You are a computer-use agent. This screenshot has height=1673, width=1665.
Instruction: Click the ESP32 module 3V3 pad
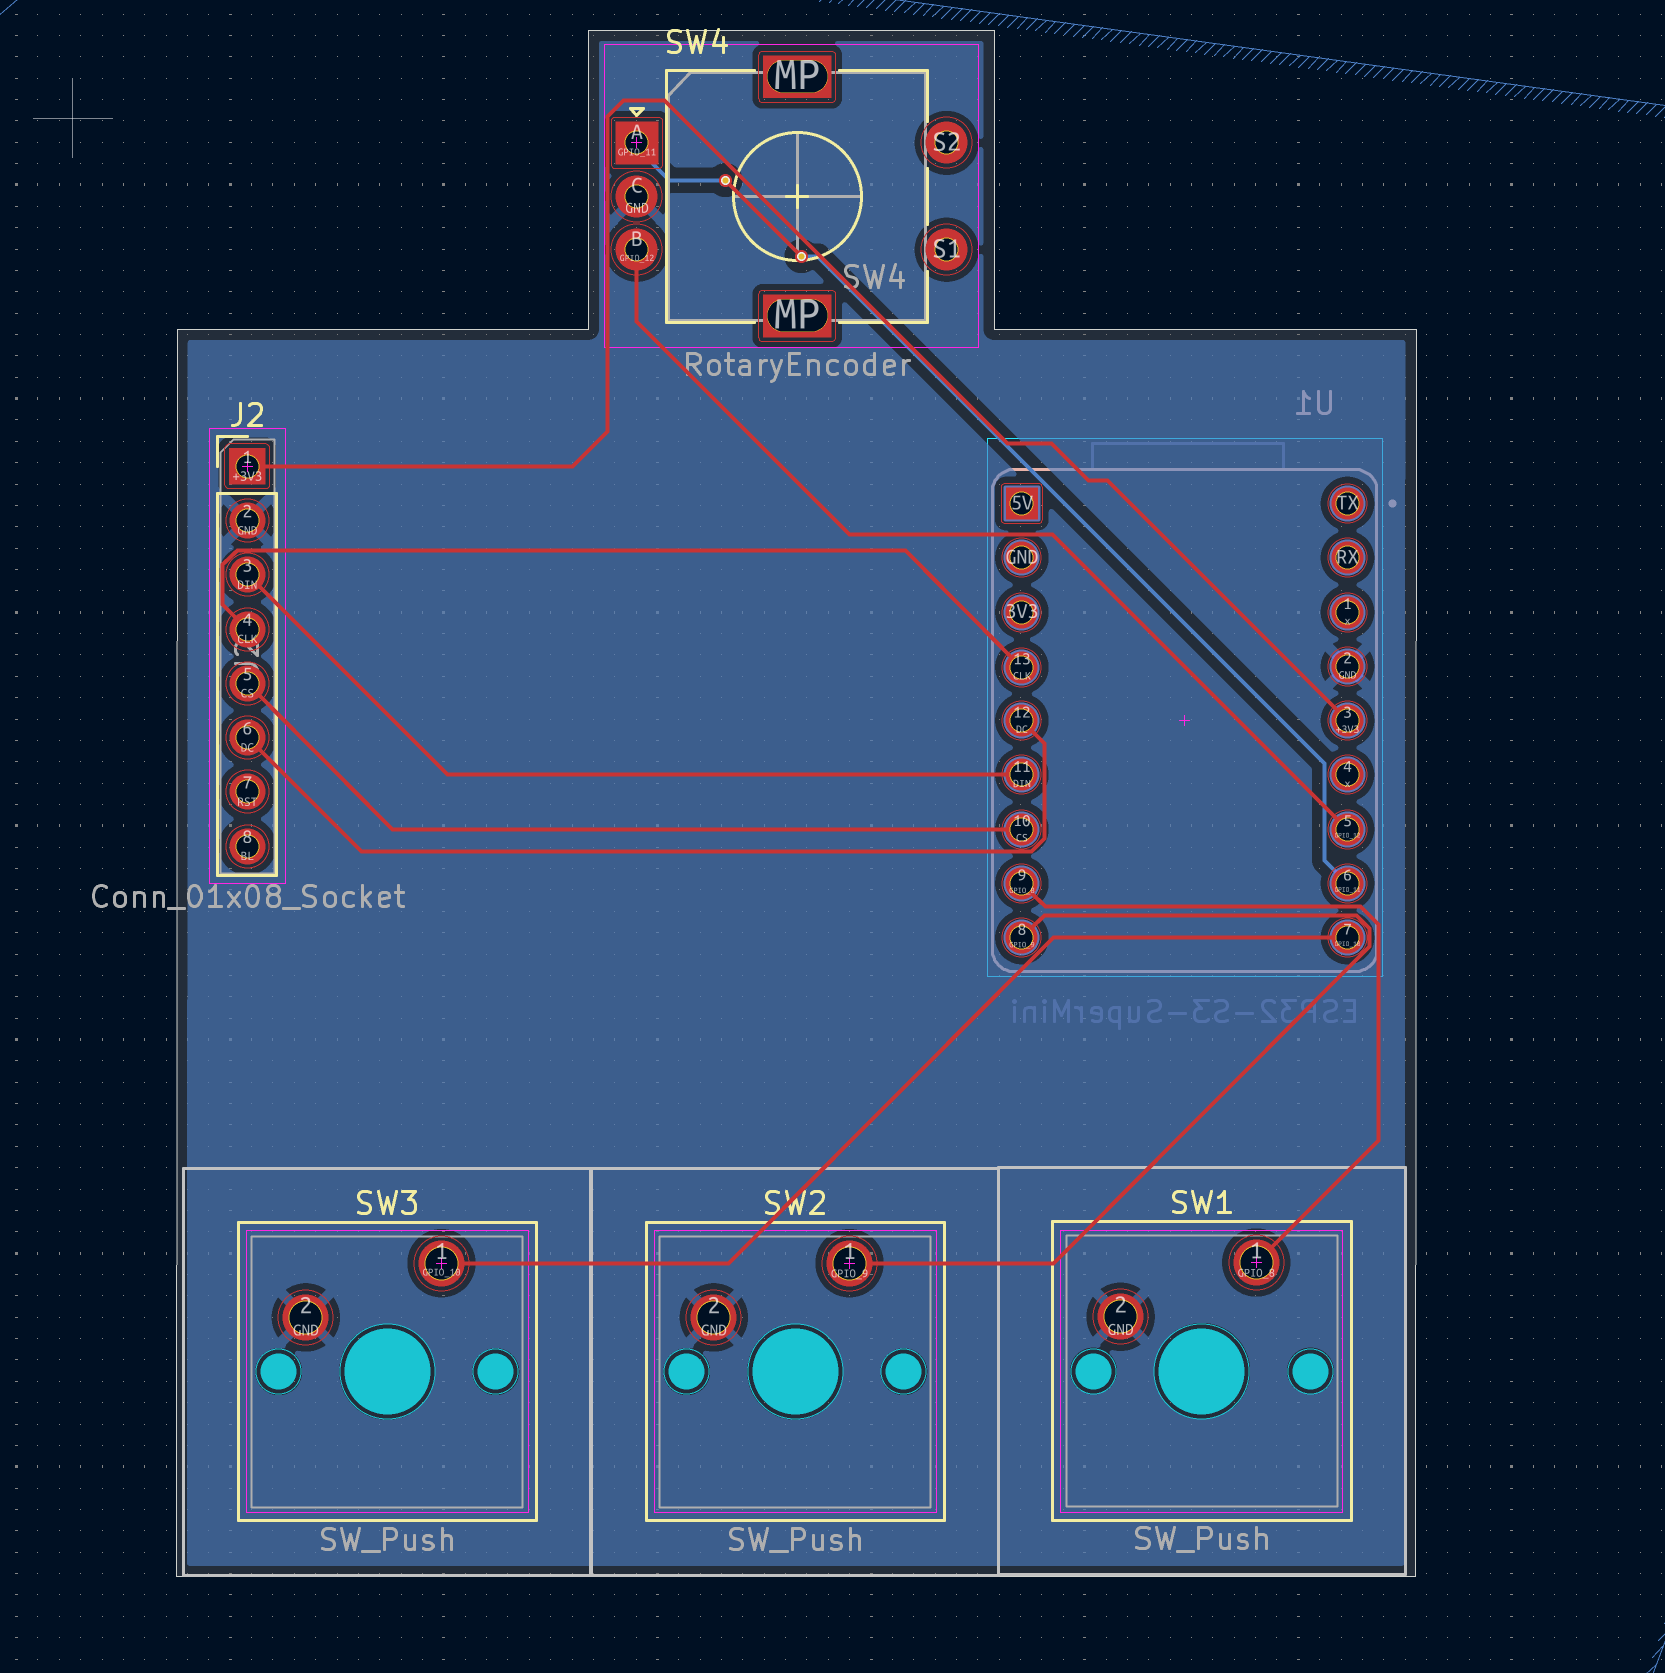click(1021, 611)
